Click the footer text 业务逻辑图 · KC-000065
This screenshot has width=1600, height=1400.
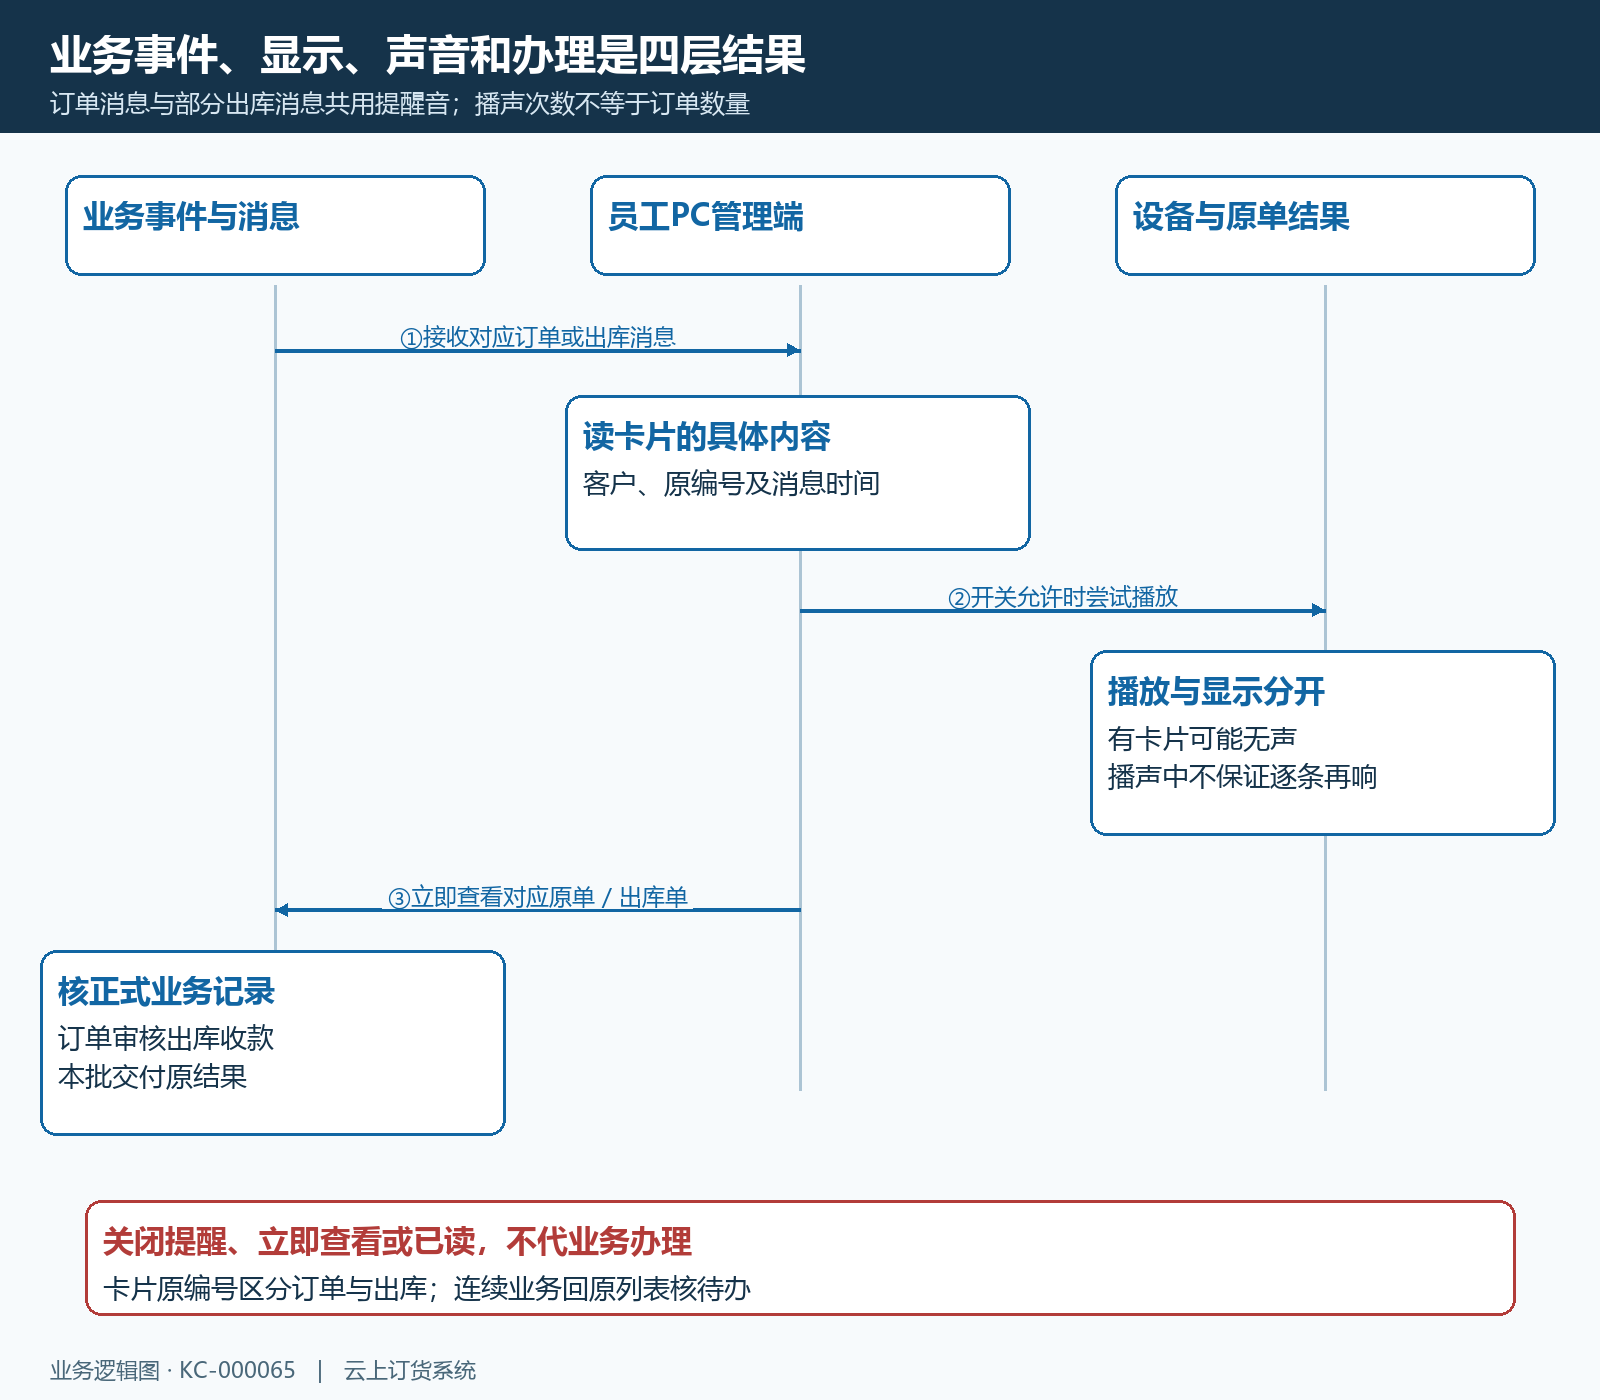coord(173,1370)
